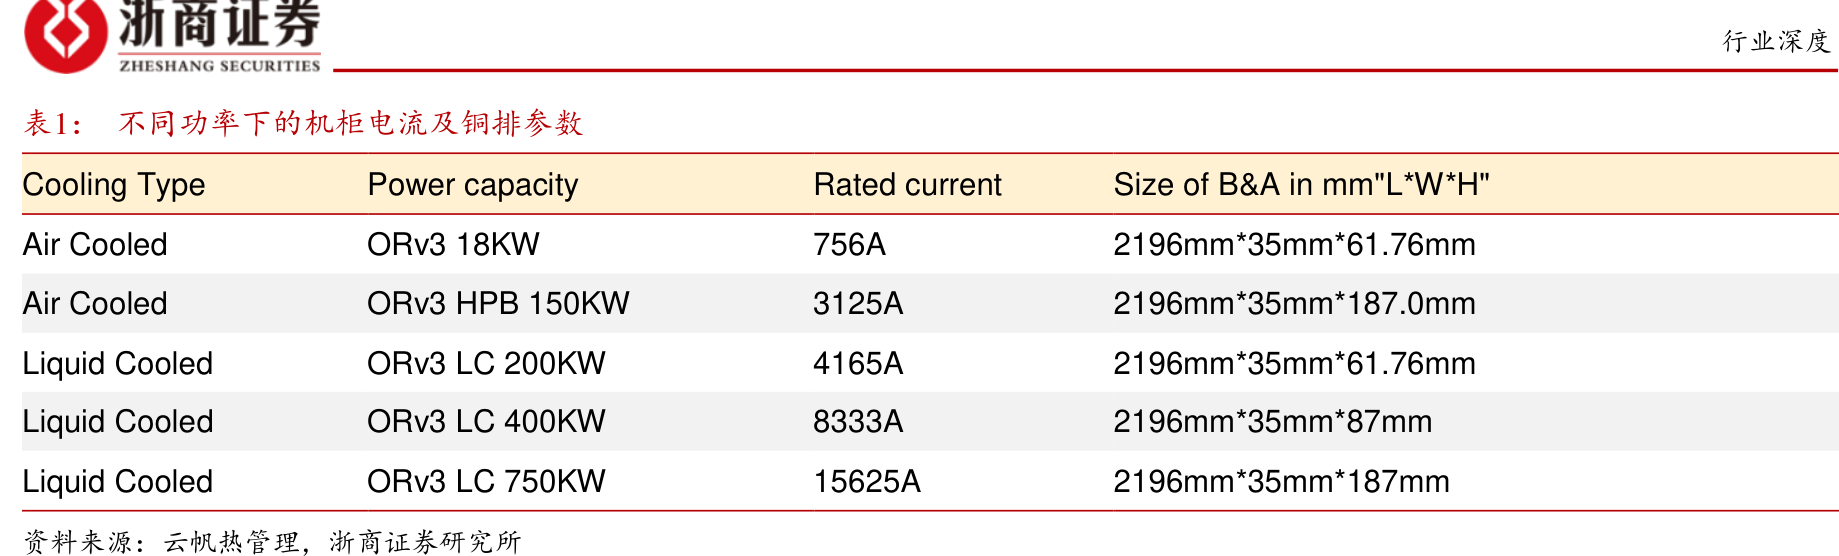Click the Size of B&A column header

pyautogui.click(x=1301, y=185)
